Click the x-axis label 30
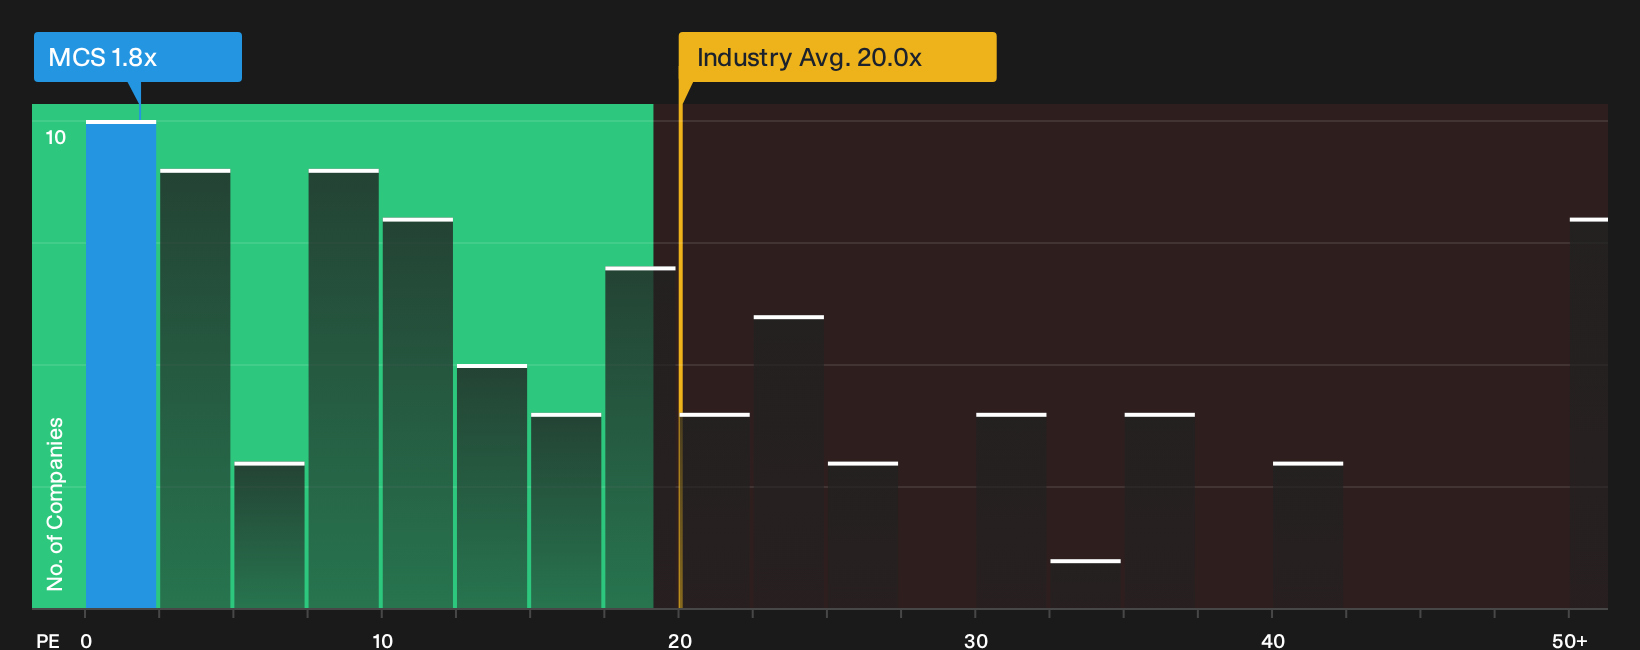The height and width of the screenshot is (650, 1640). (976, 640)
